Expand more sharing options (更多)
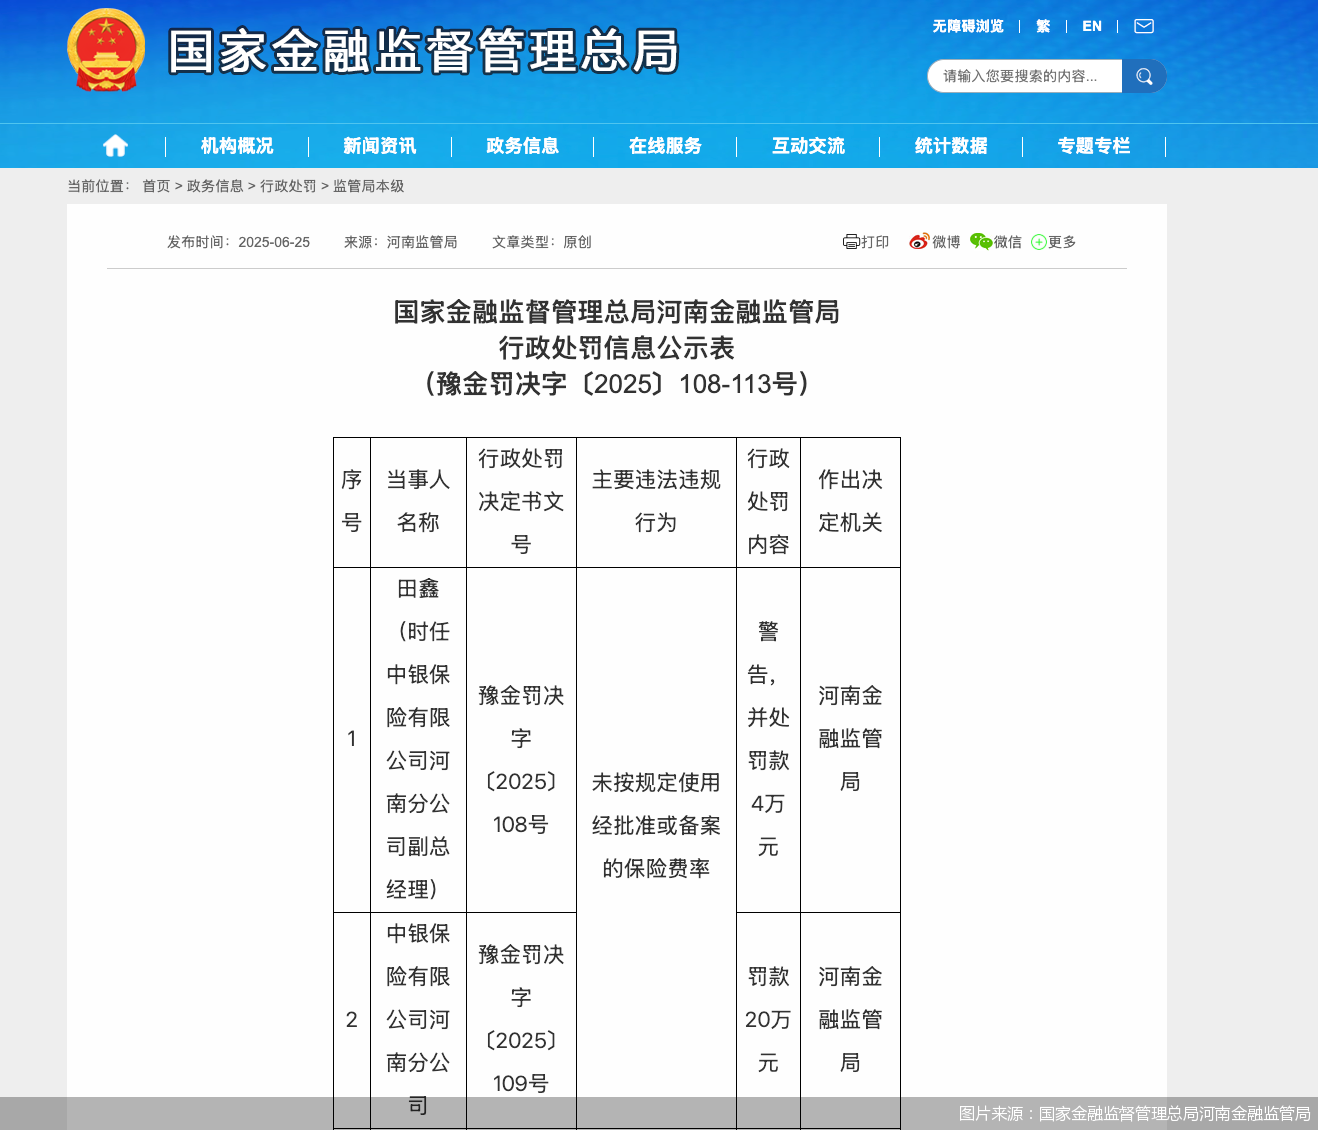Viewport: 1318px width, 1130px height. [1054, 242]
